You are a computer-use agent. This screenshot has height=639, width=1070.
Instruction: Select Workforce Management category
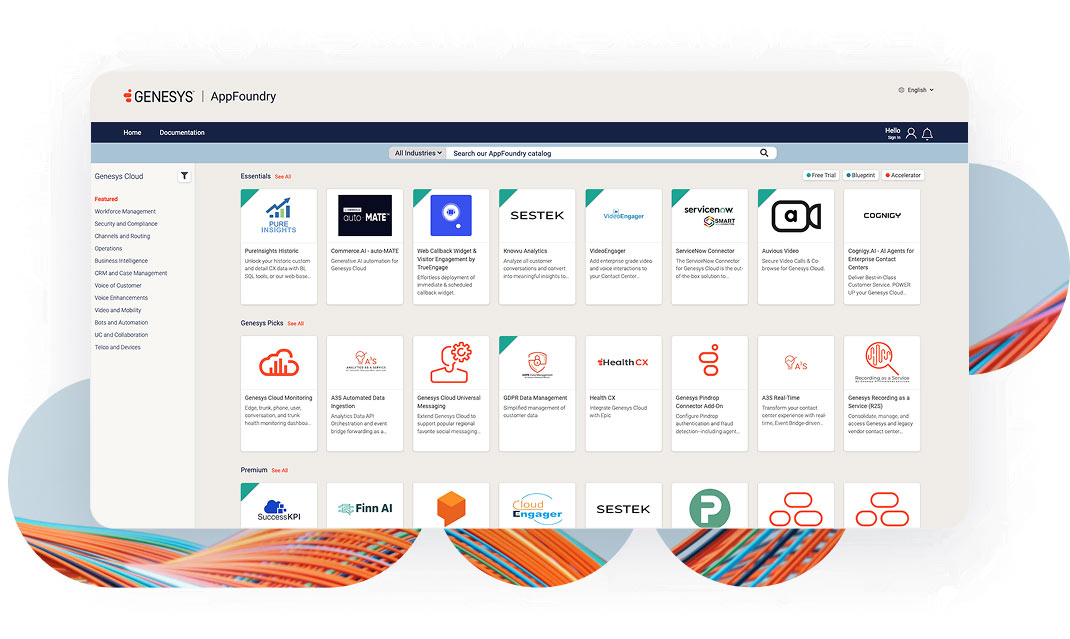point(125,212)
